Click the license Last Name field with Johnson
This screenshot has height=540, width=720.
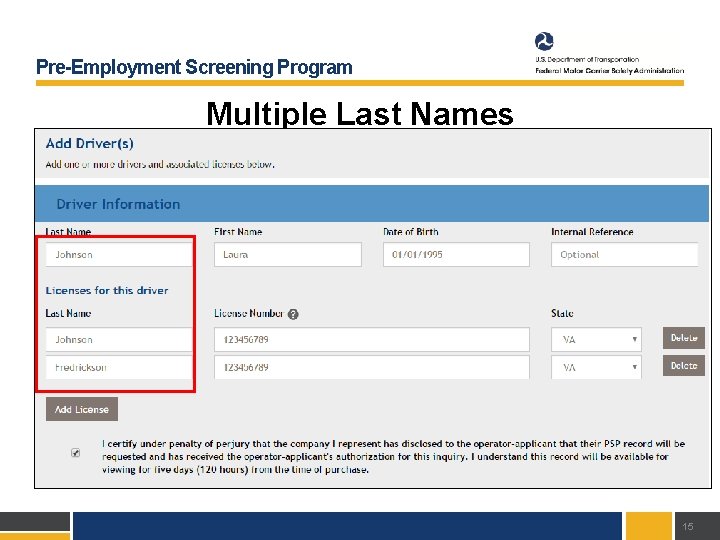119,339
